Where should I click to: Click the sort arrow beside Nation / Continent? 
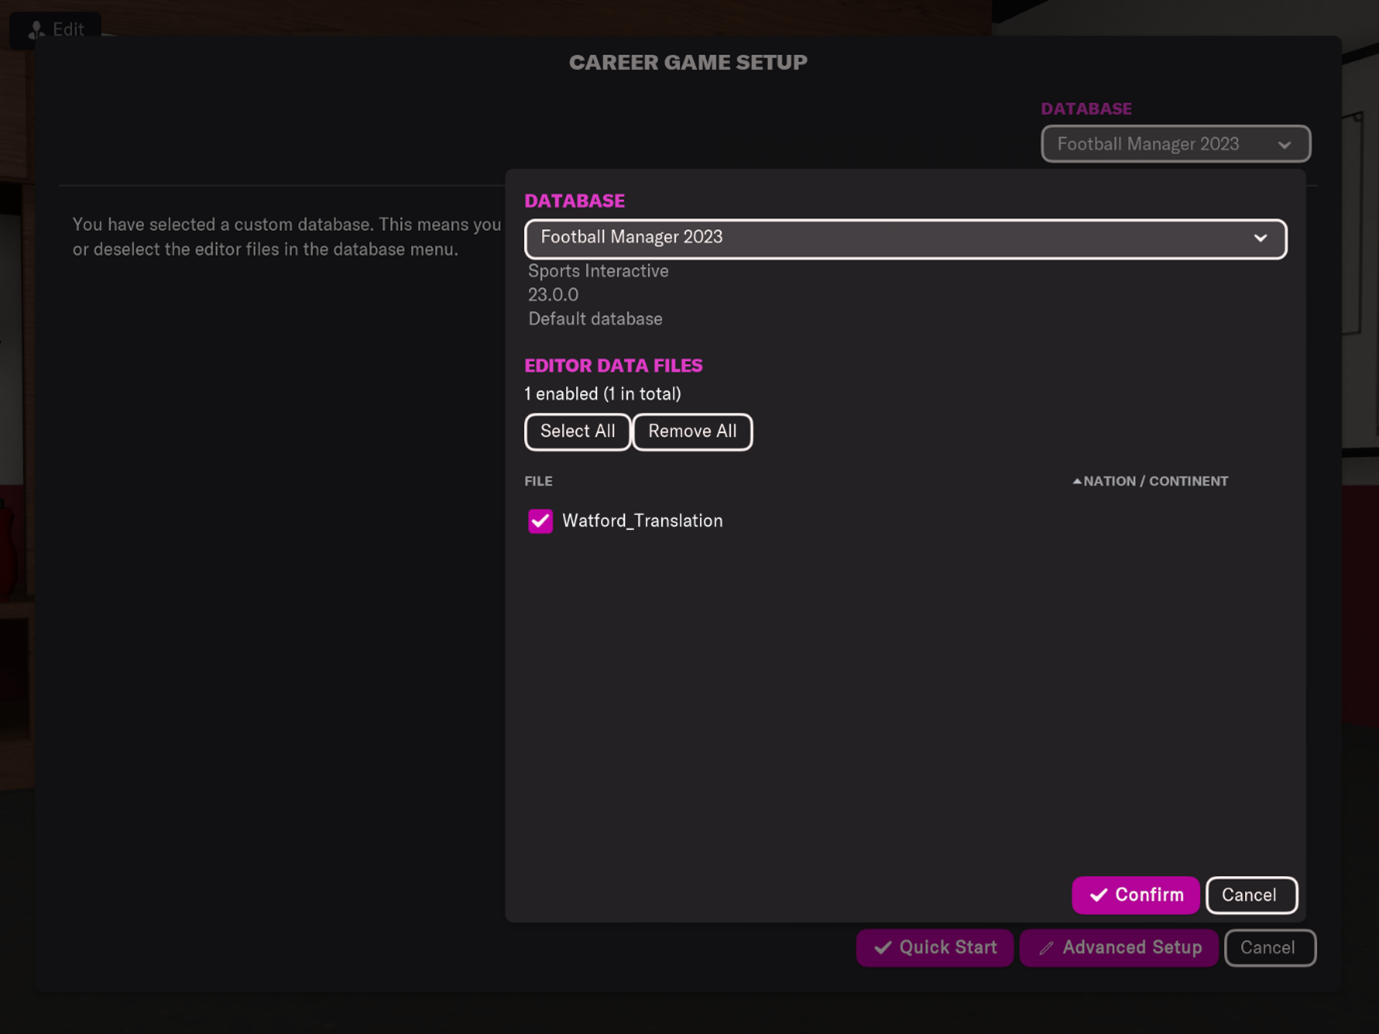point(1077,481)
